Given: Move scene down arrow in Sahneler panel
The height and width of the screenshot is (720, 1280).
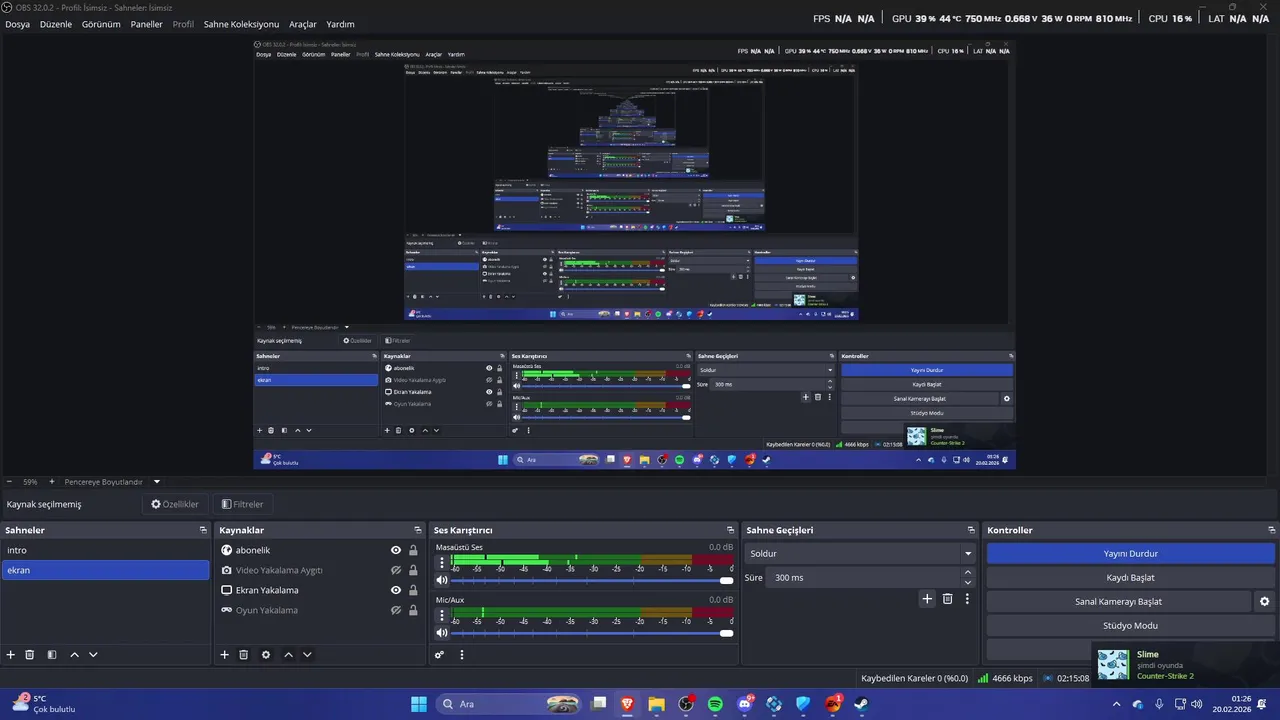Looking at the screenshot, I should 93,655.
